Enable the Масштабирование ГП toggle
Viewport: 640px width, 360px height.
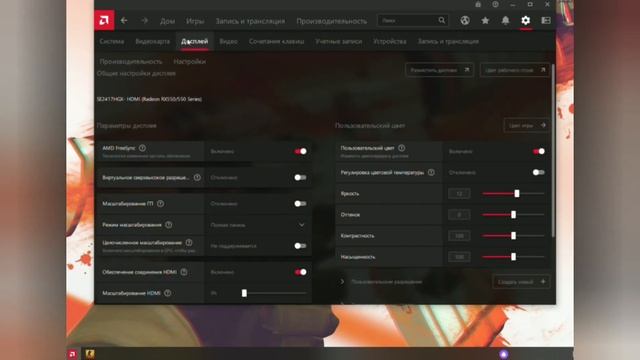click(300, 203)
